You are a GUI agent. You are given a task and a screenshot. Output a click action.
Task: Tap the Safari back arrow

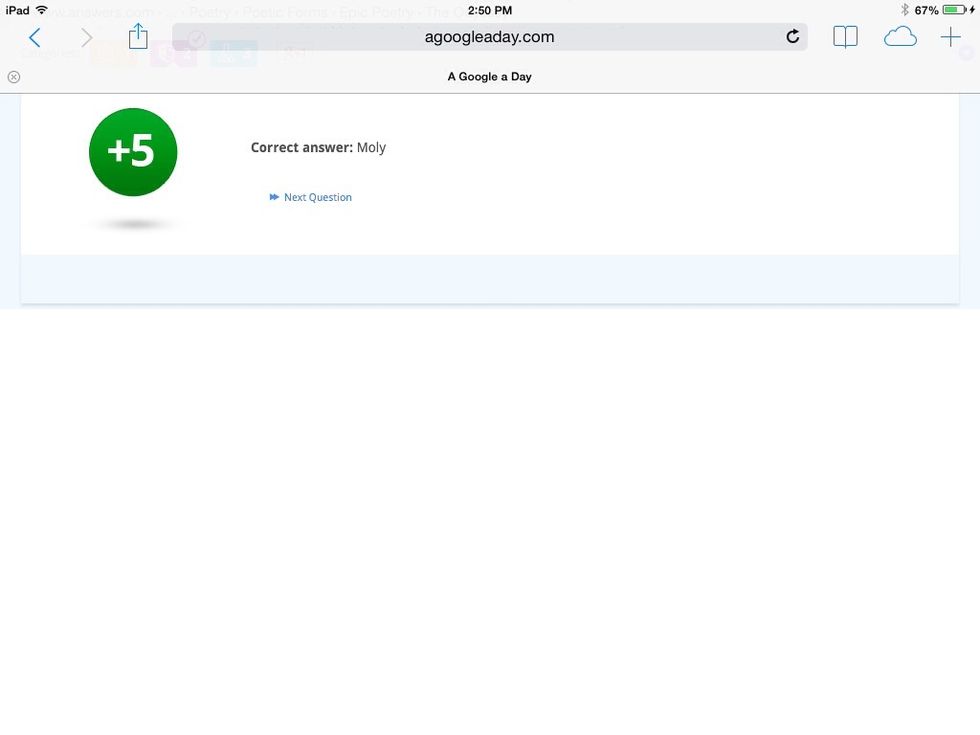click(34, 38)
